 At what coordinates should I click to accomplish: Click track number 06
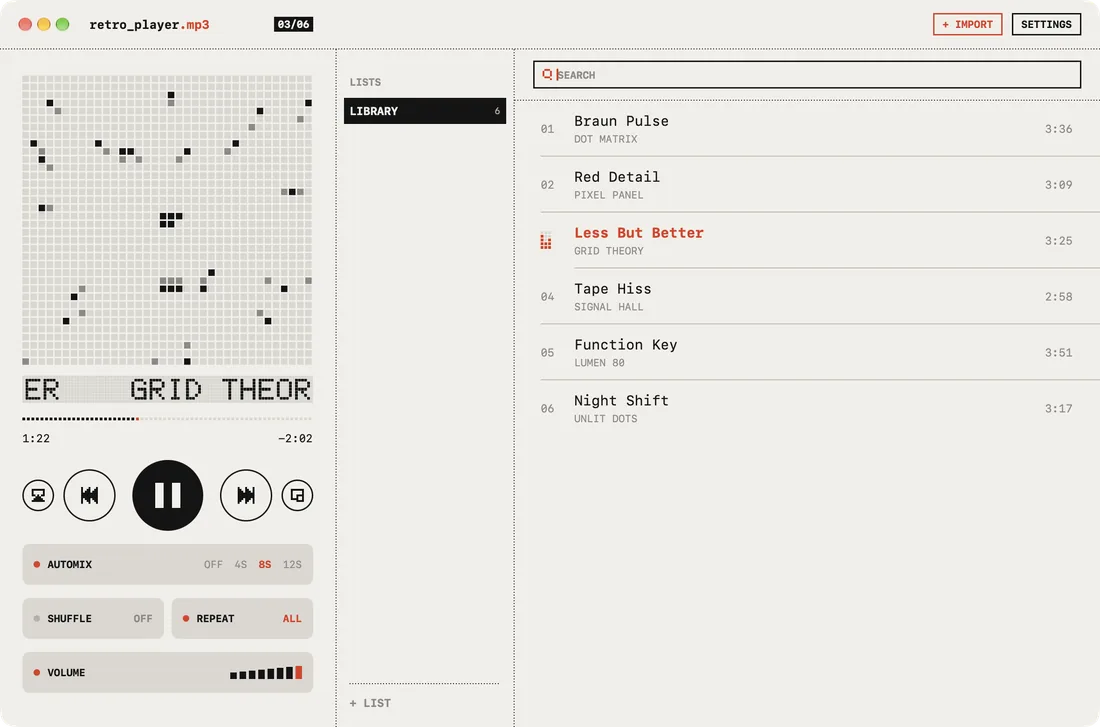(547, 408)
